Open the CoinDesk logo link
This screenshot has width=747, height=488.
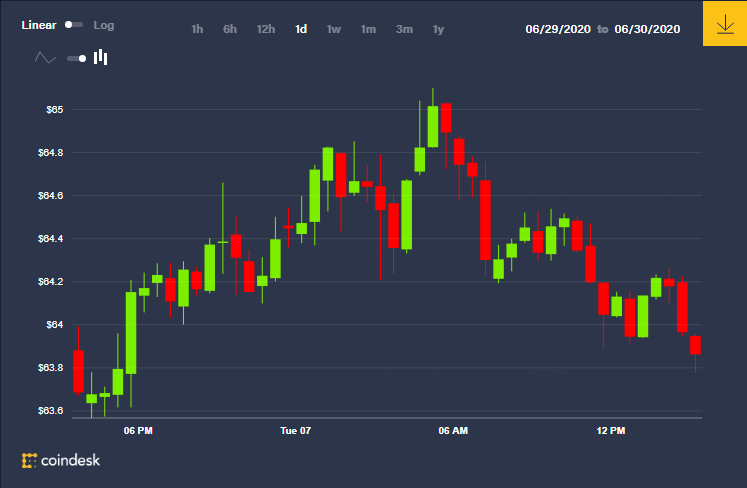tap(61, 460)
